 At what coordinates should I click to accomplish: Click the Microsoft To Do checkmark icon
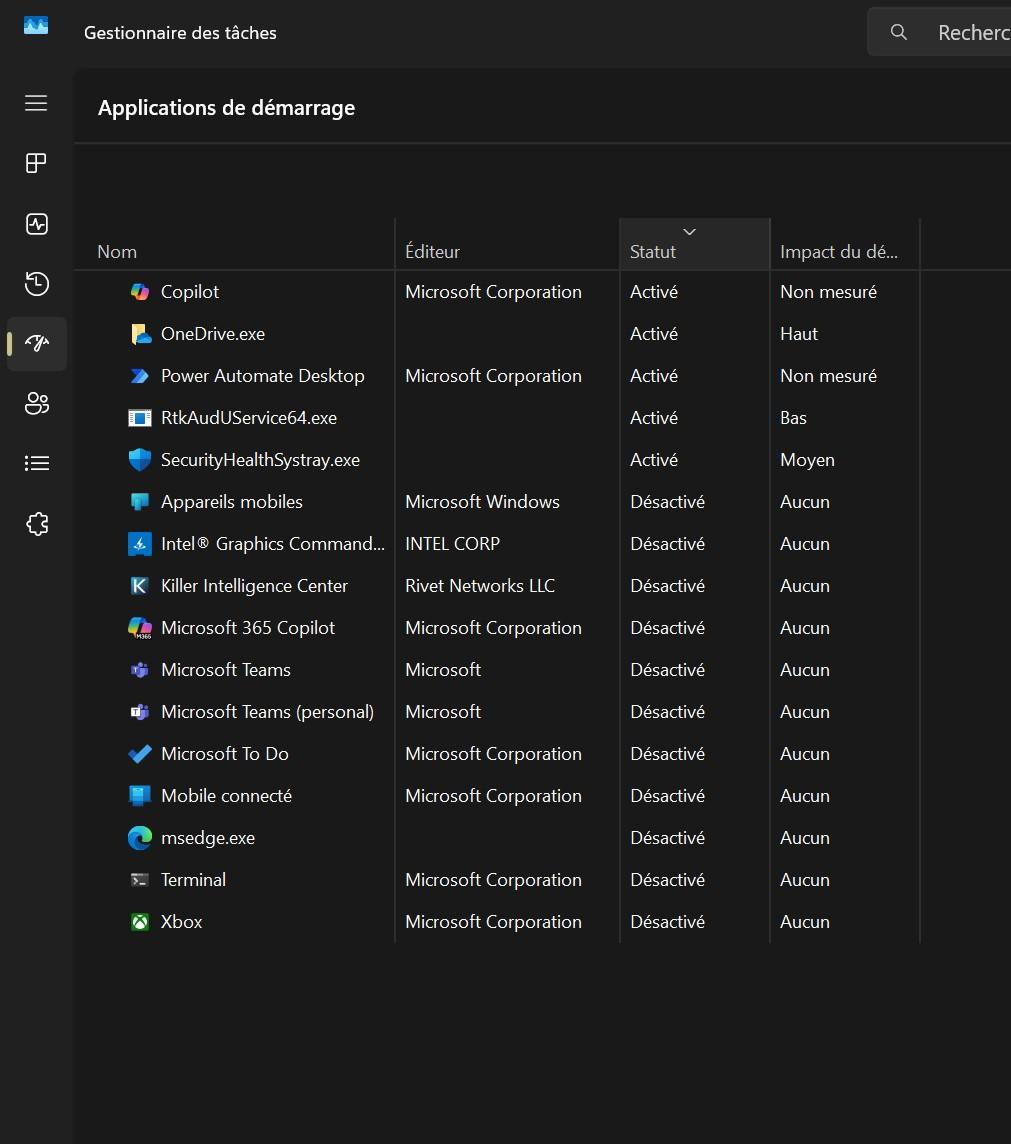point(139,754)
